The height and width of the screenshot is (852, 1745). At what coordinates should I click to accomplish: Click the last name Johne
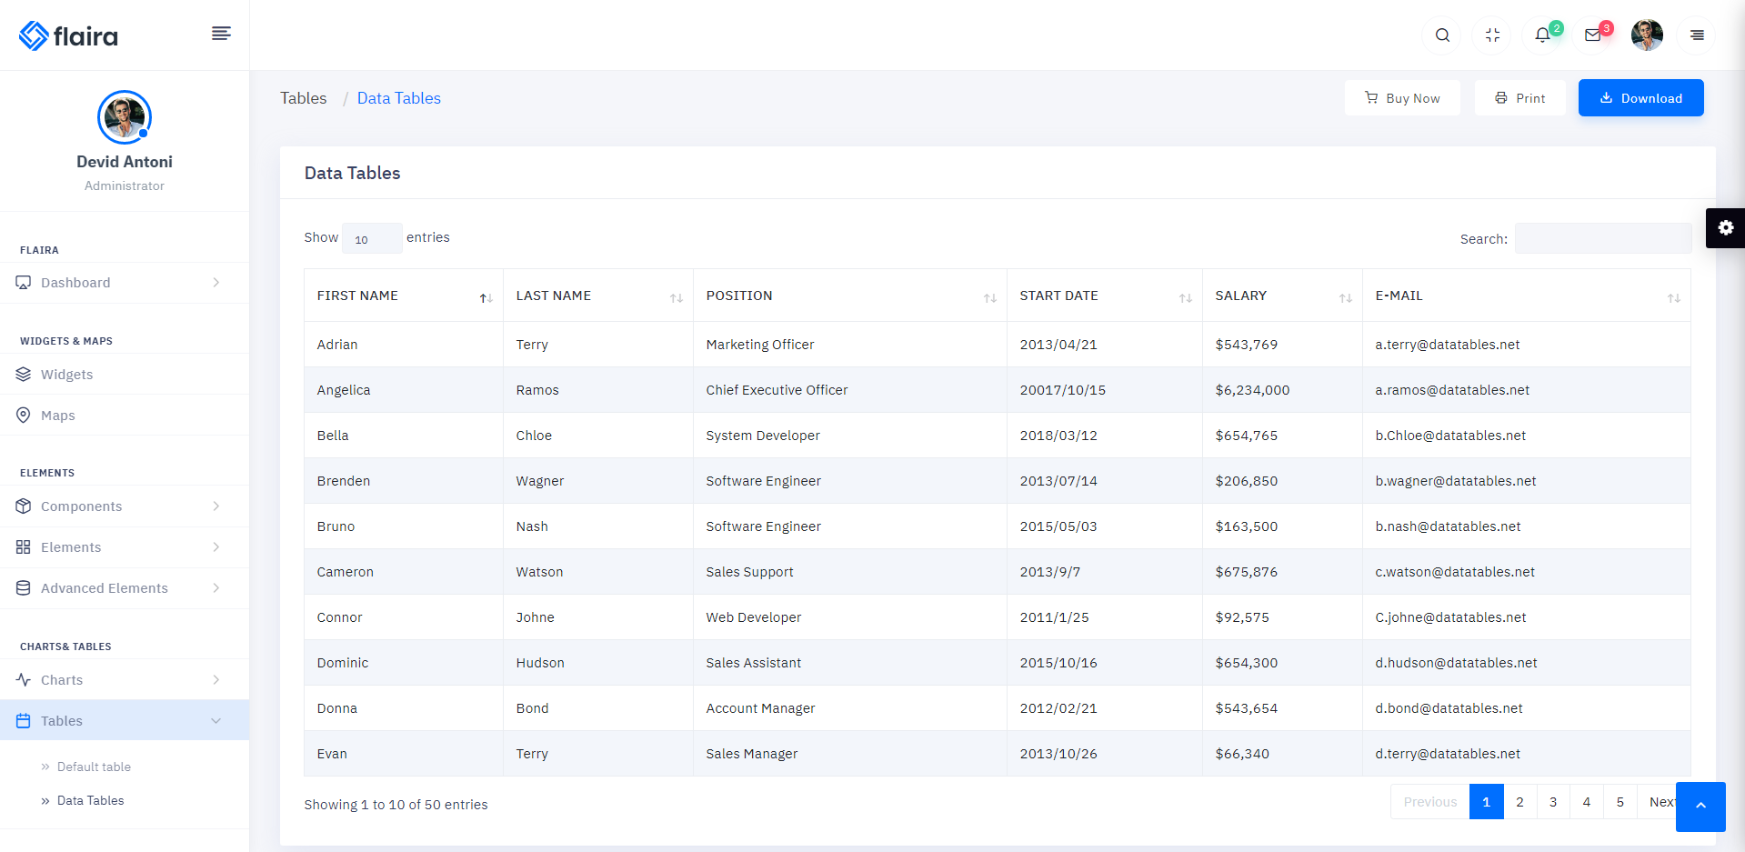[x=535, y=618]
